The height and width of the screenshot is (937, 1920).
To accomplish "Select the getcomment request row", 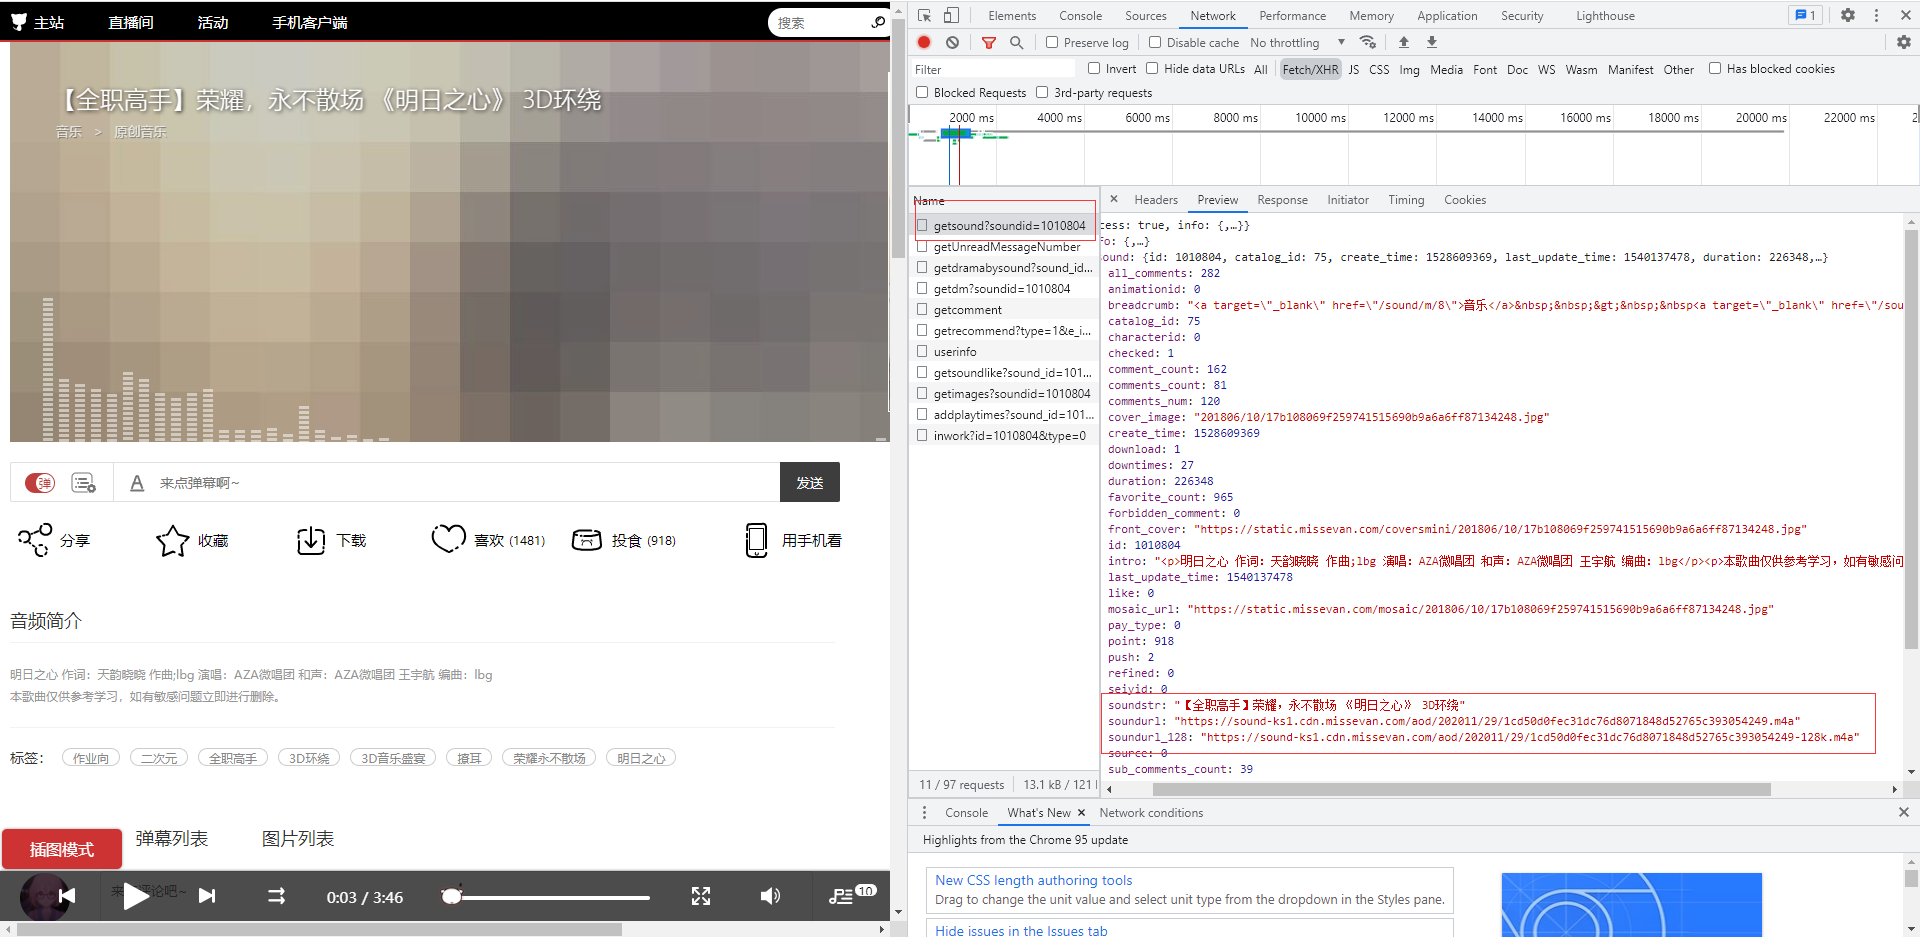I will click(x=1004, y=310).
